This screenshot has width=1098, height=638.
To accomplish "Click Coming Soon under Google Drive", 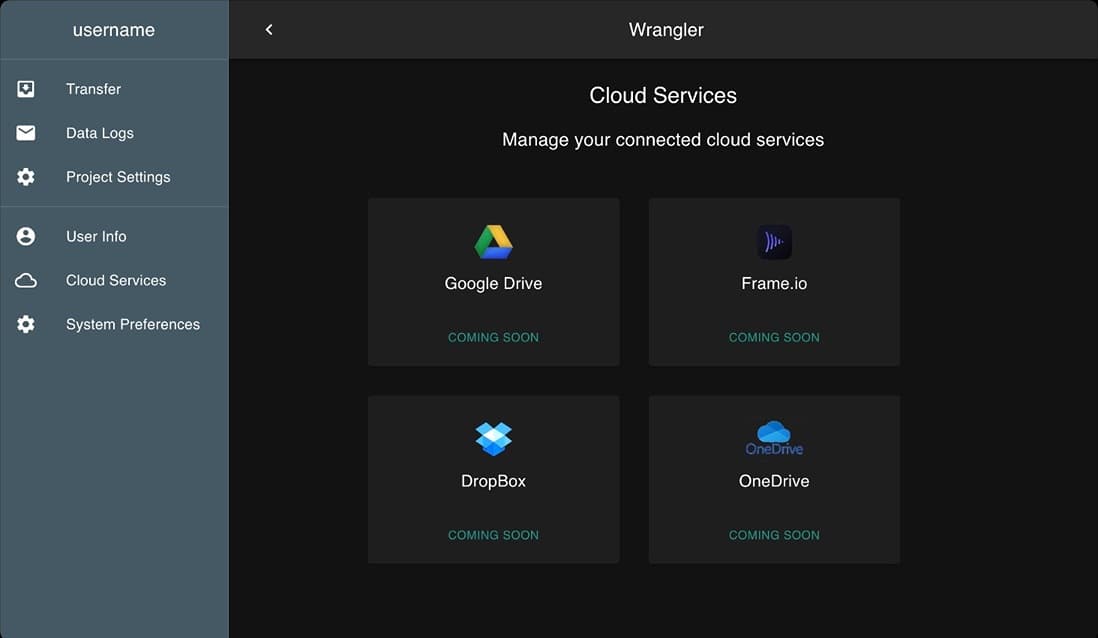I will (x=493, y=338).
